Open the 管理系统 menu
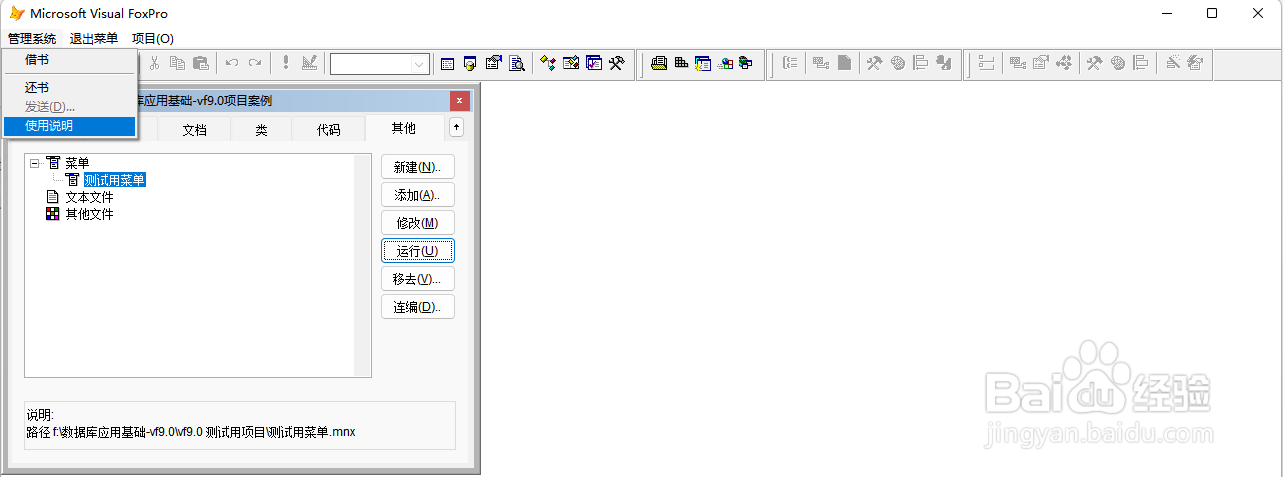 point(32,39)
